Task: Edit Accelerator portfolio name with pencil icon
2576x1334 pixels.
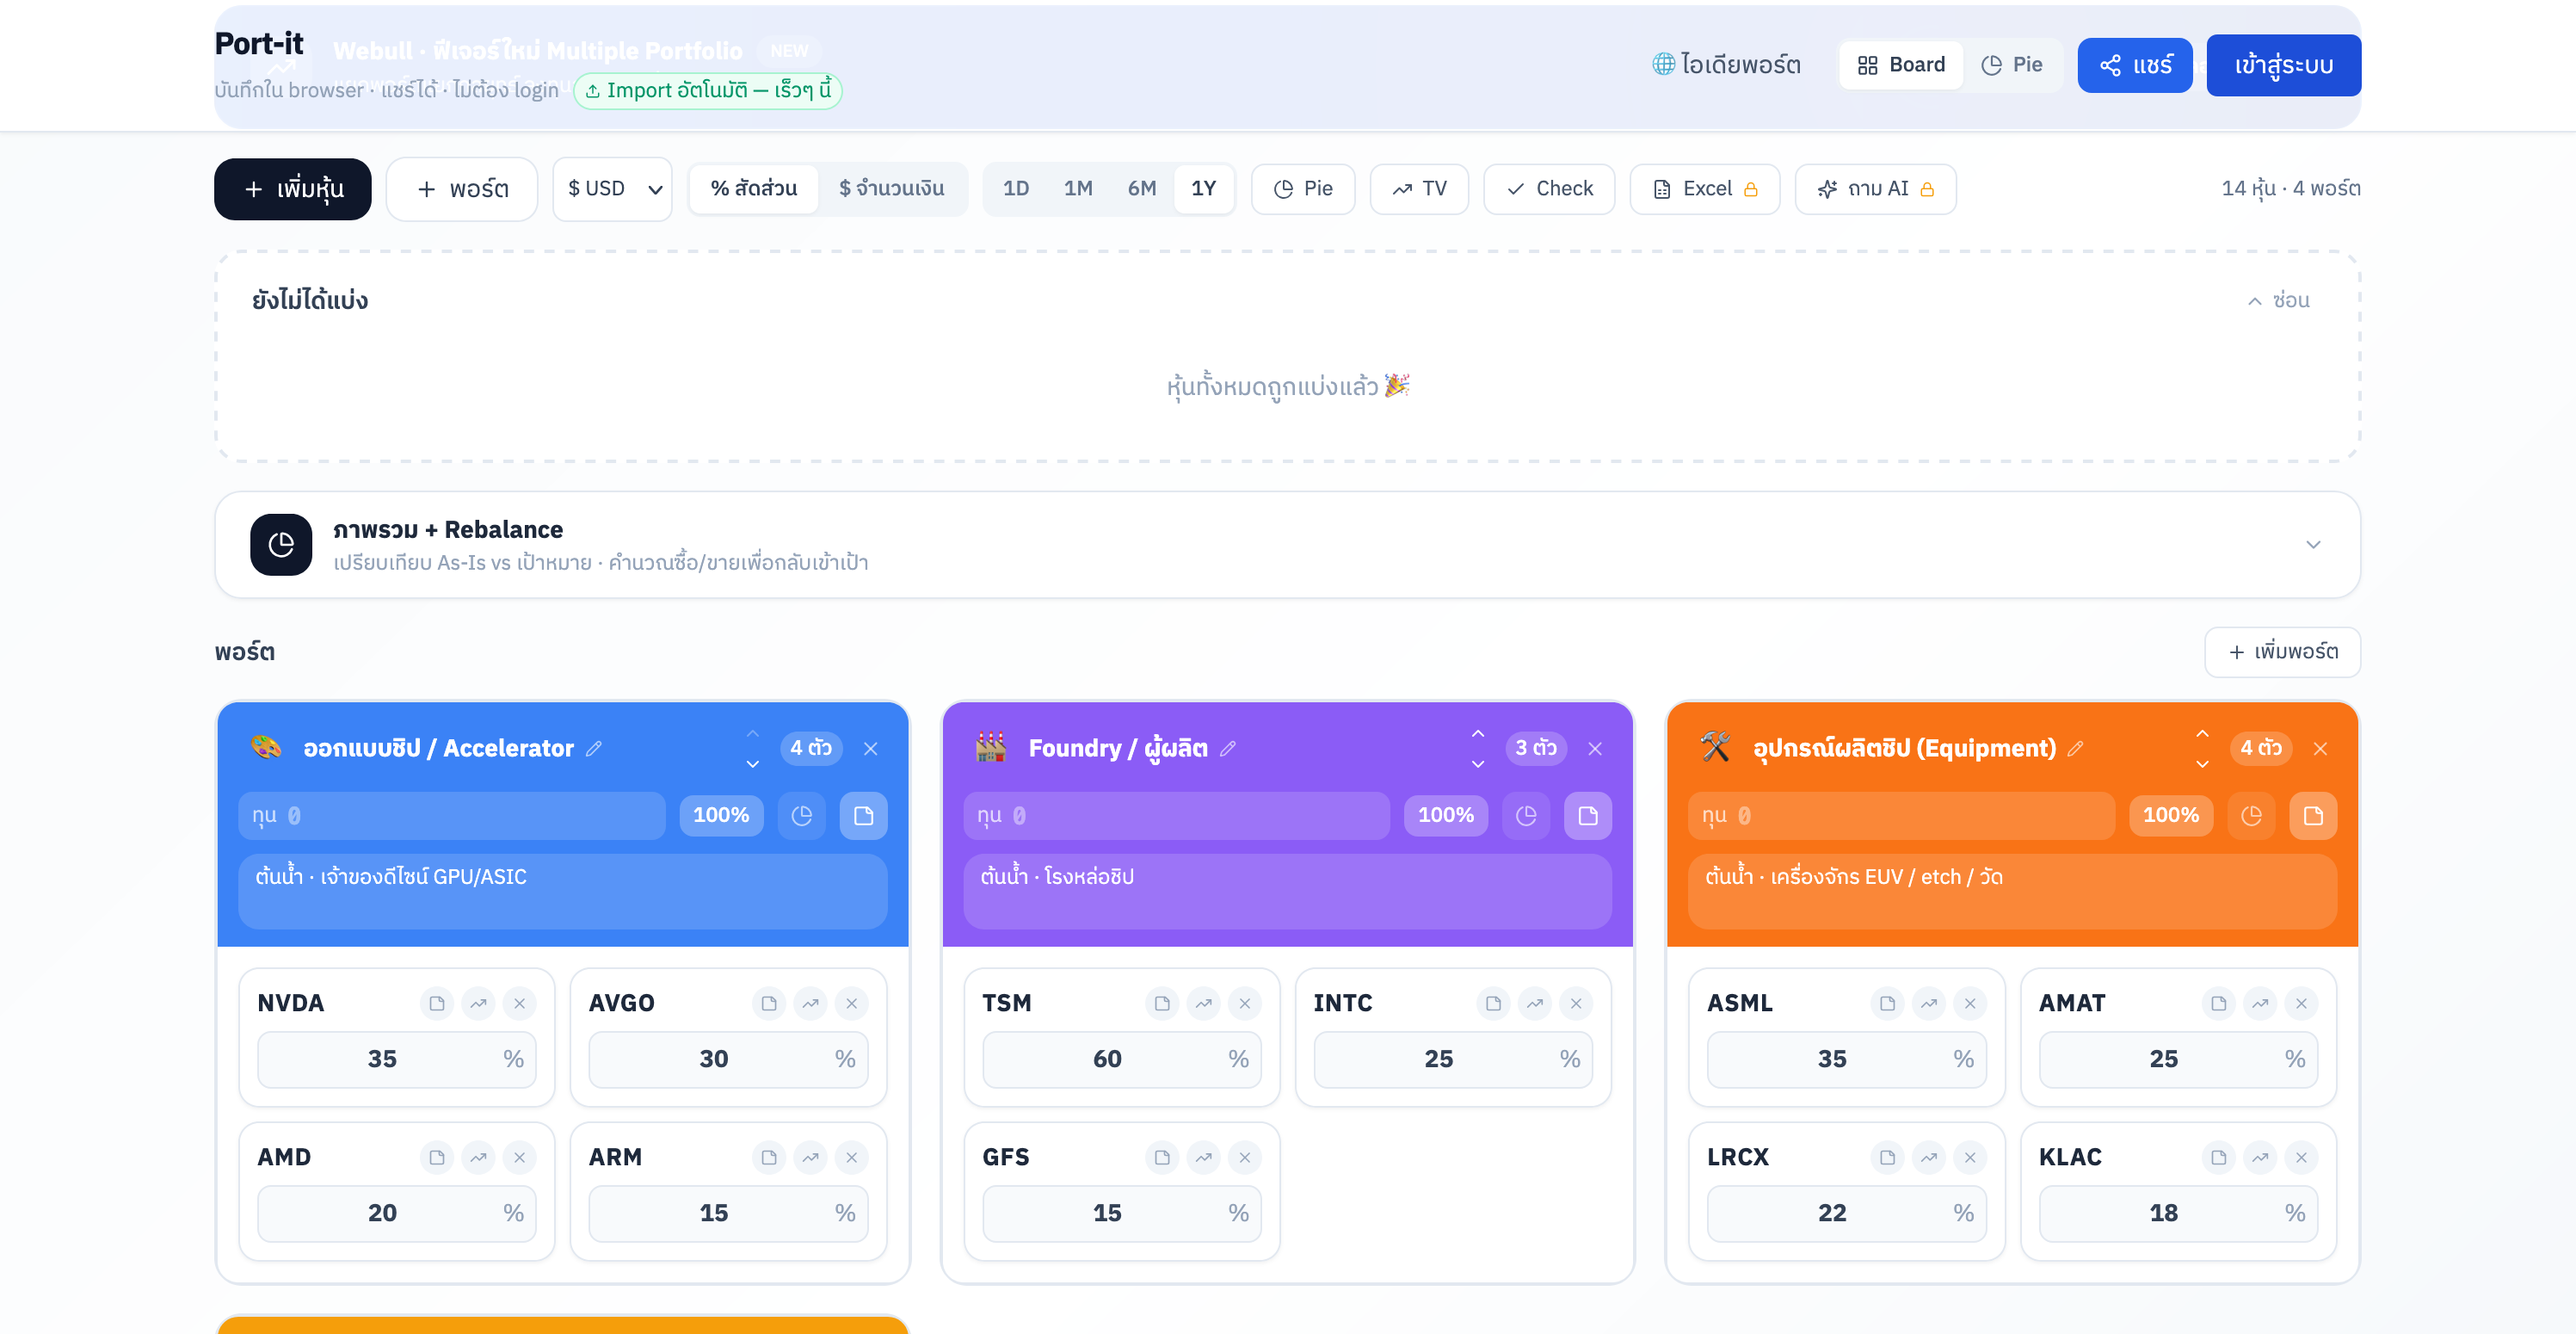Action: (594, 748)
